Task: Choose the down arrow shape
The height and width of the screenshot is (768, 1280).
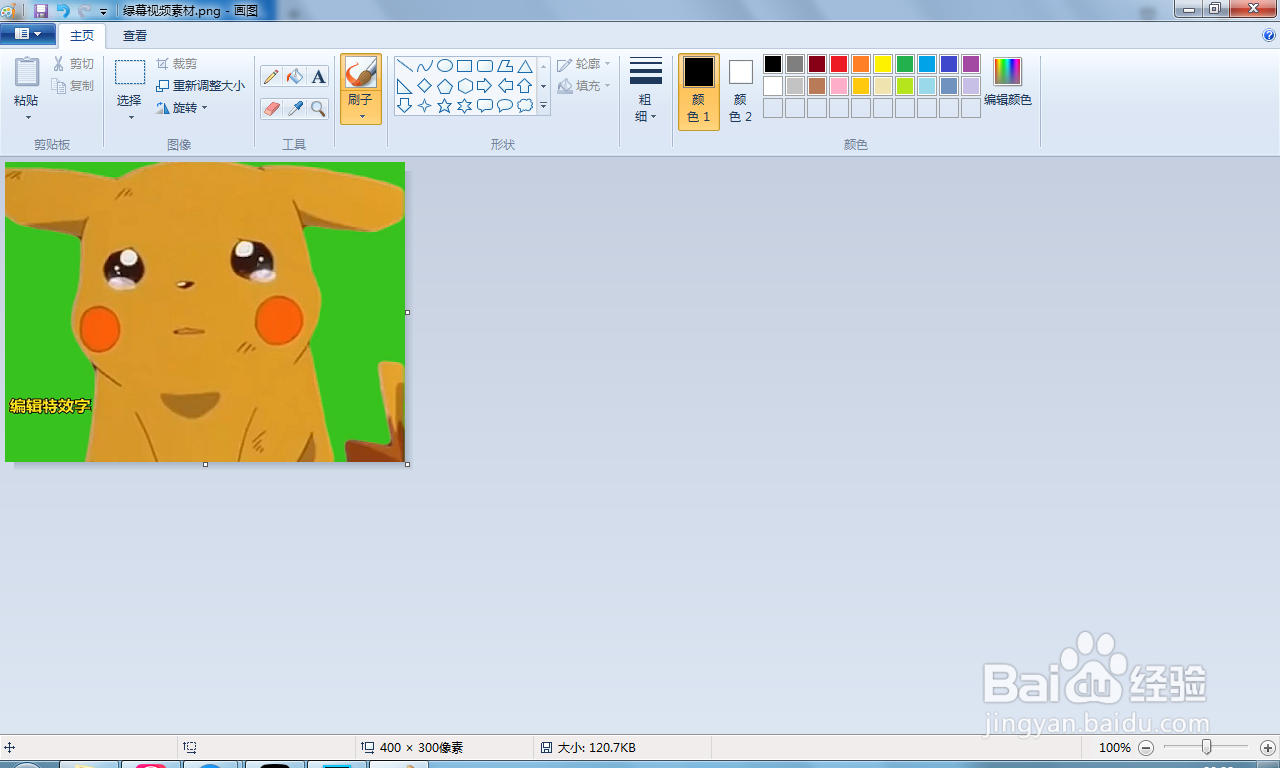Action: pyautogui.click(x=405, y=105)
